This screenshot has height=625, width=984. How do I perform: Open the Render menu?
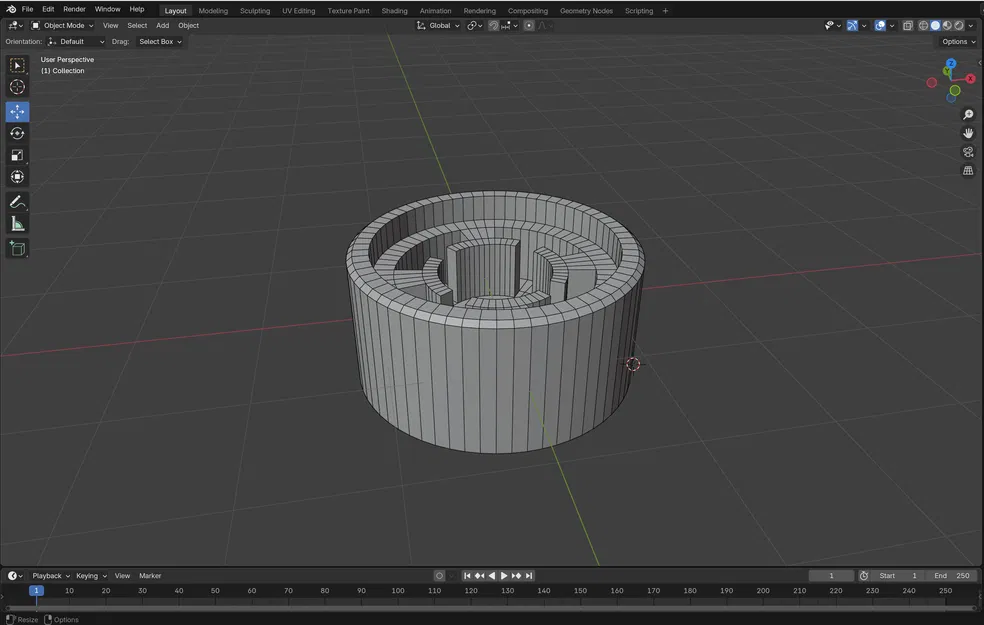[75, 9]
